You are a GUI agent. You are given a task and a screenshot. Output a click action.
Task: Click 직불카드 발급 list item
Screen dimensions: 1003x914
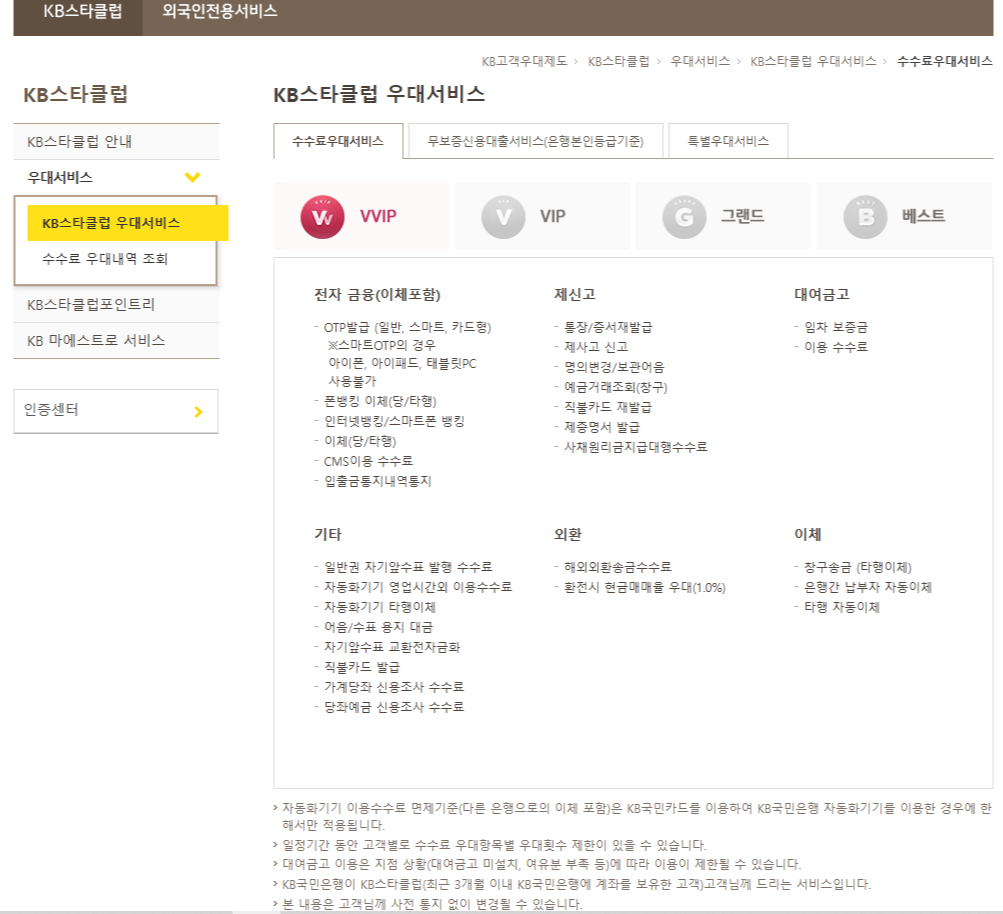[x=361, y=667]
